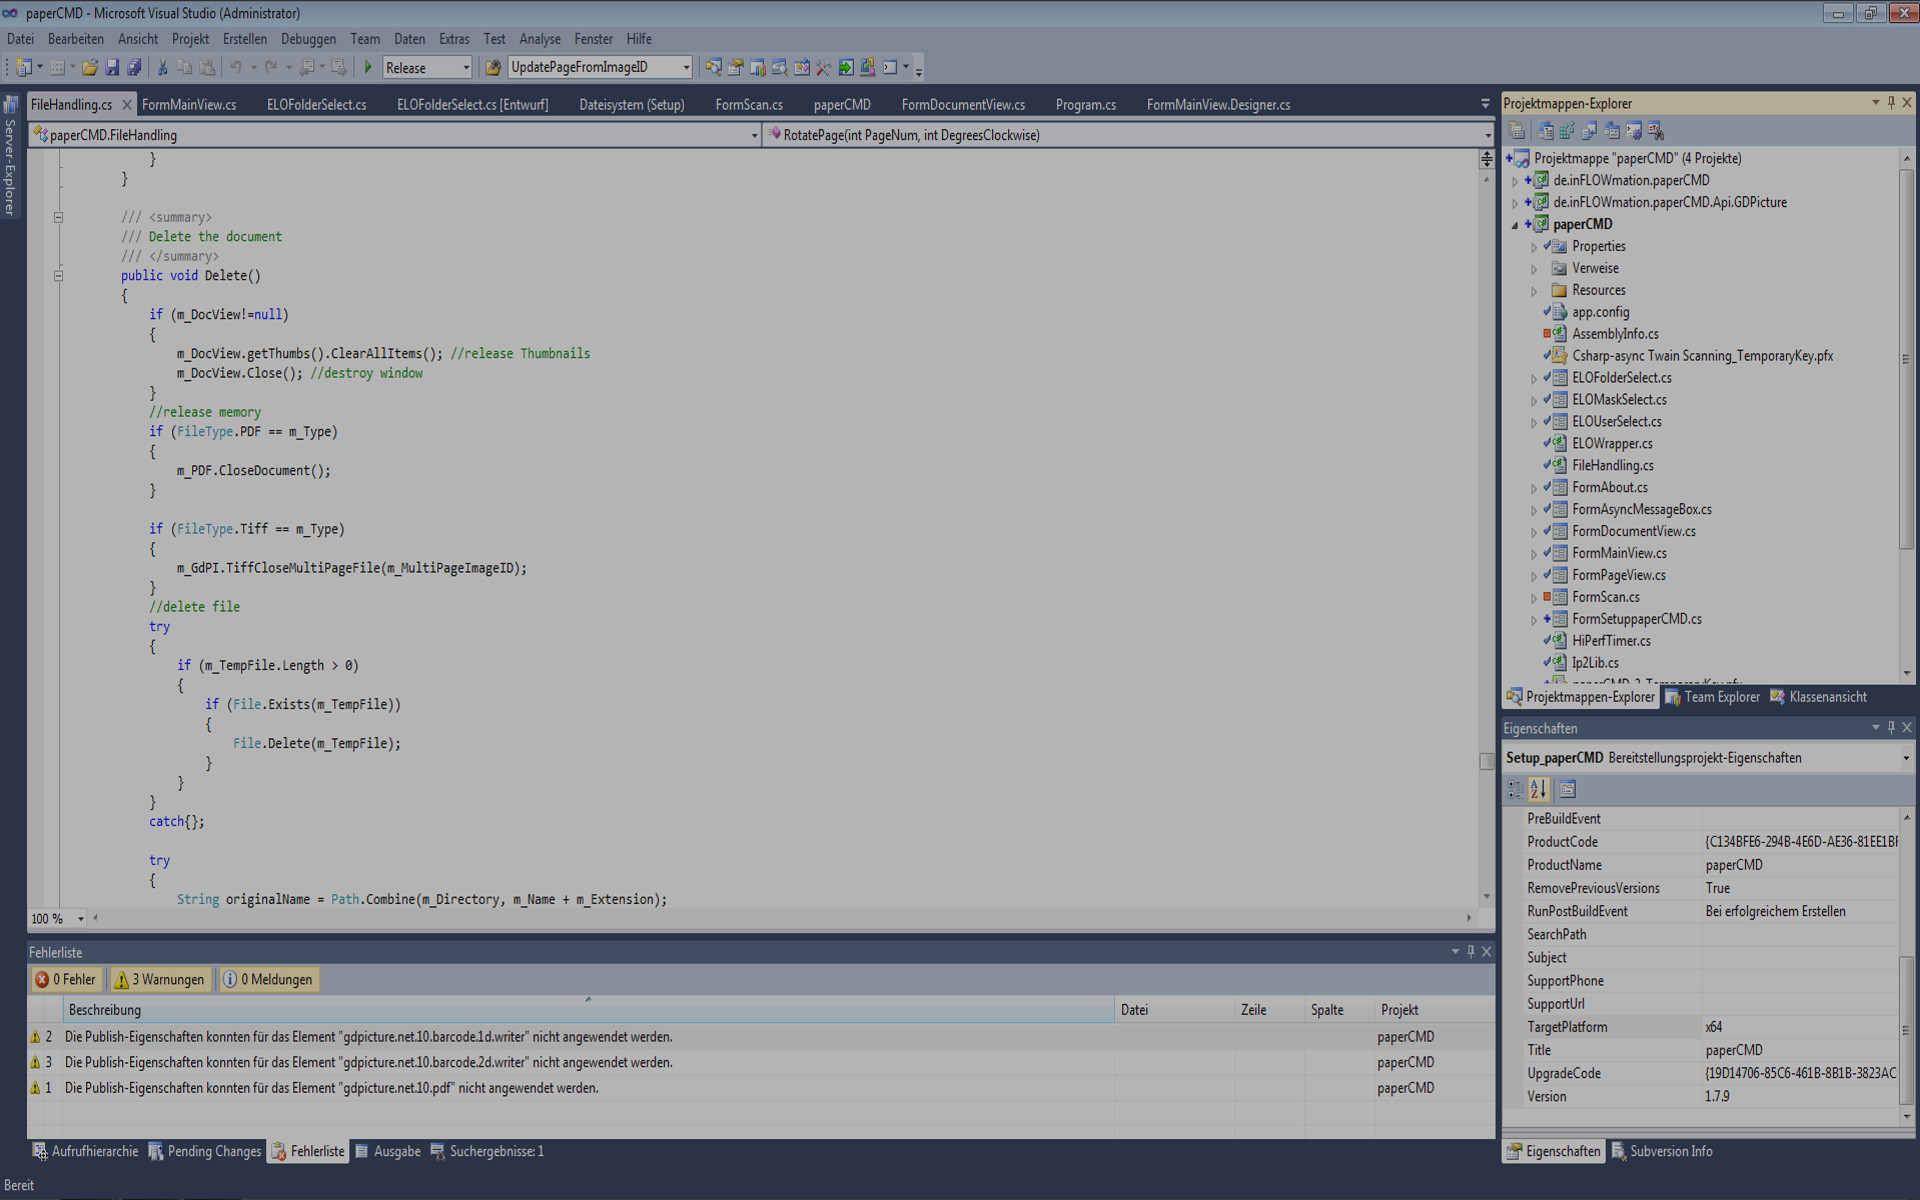Click the New Project toolbar icon

click(23, 67)
